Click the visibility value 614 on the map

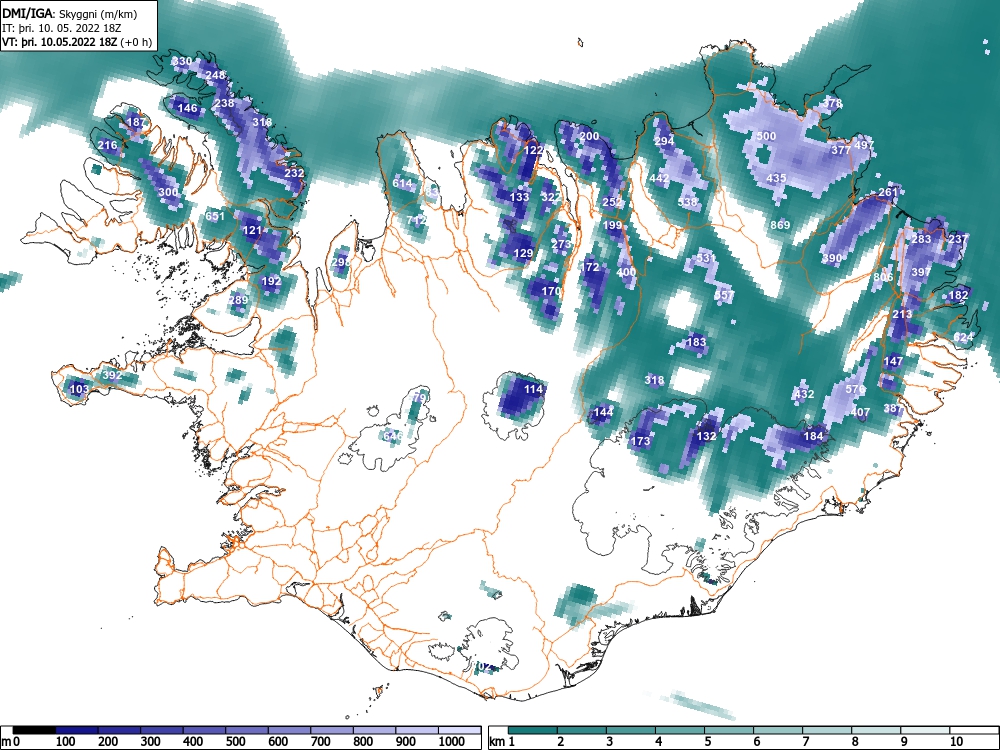tap(402, 183)
